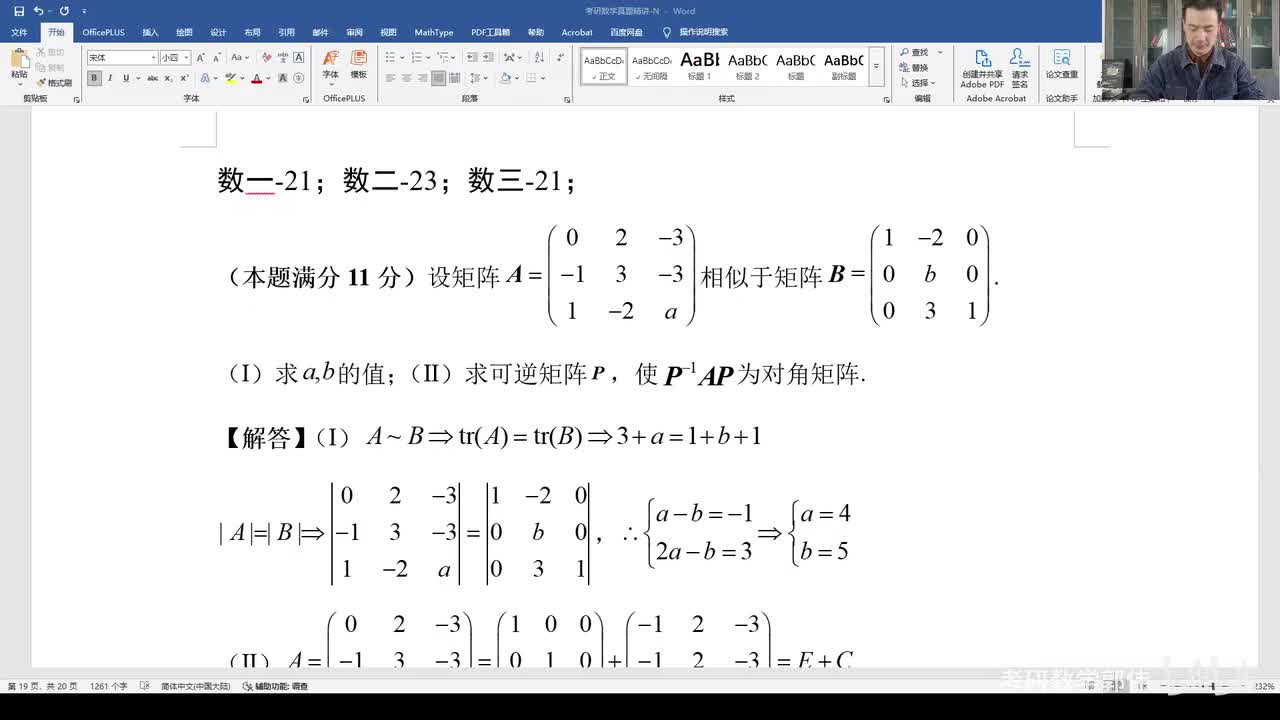Expand the numbered list dropdown
1280x720 pixels.
(430, 58)
